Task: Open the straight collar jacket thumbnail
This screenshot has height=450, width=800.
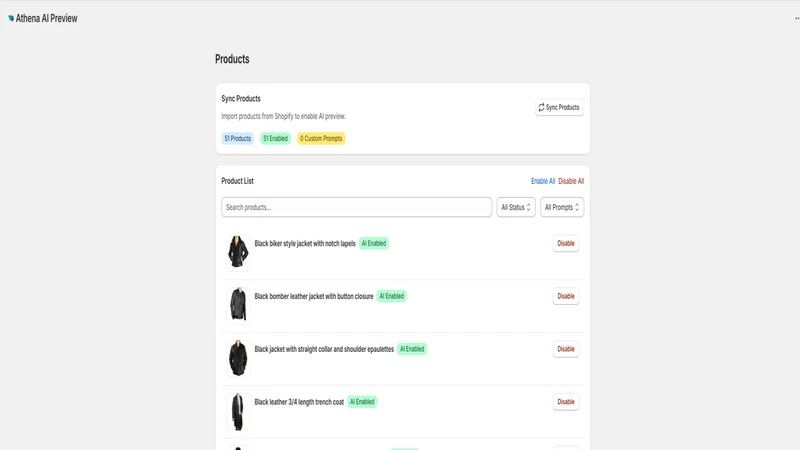Action: point(238,358)
